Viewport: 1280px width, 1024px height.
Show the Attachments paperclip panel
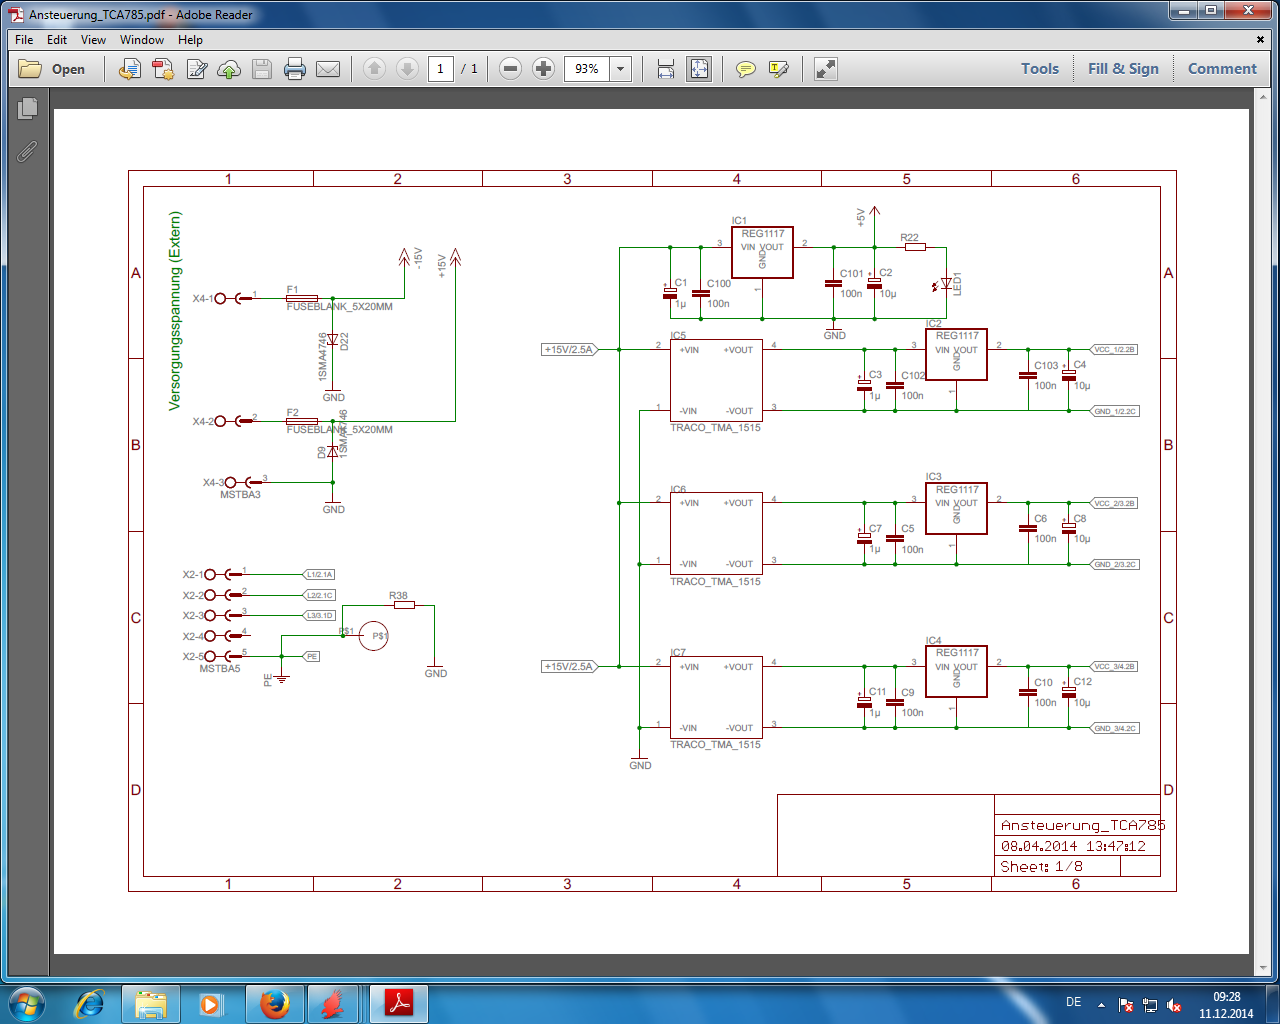(27, 151)
